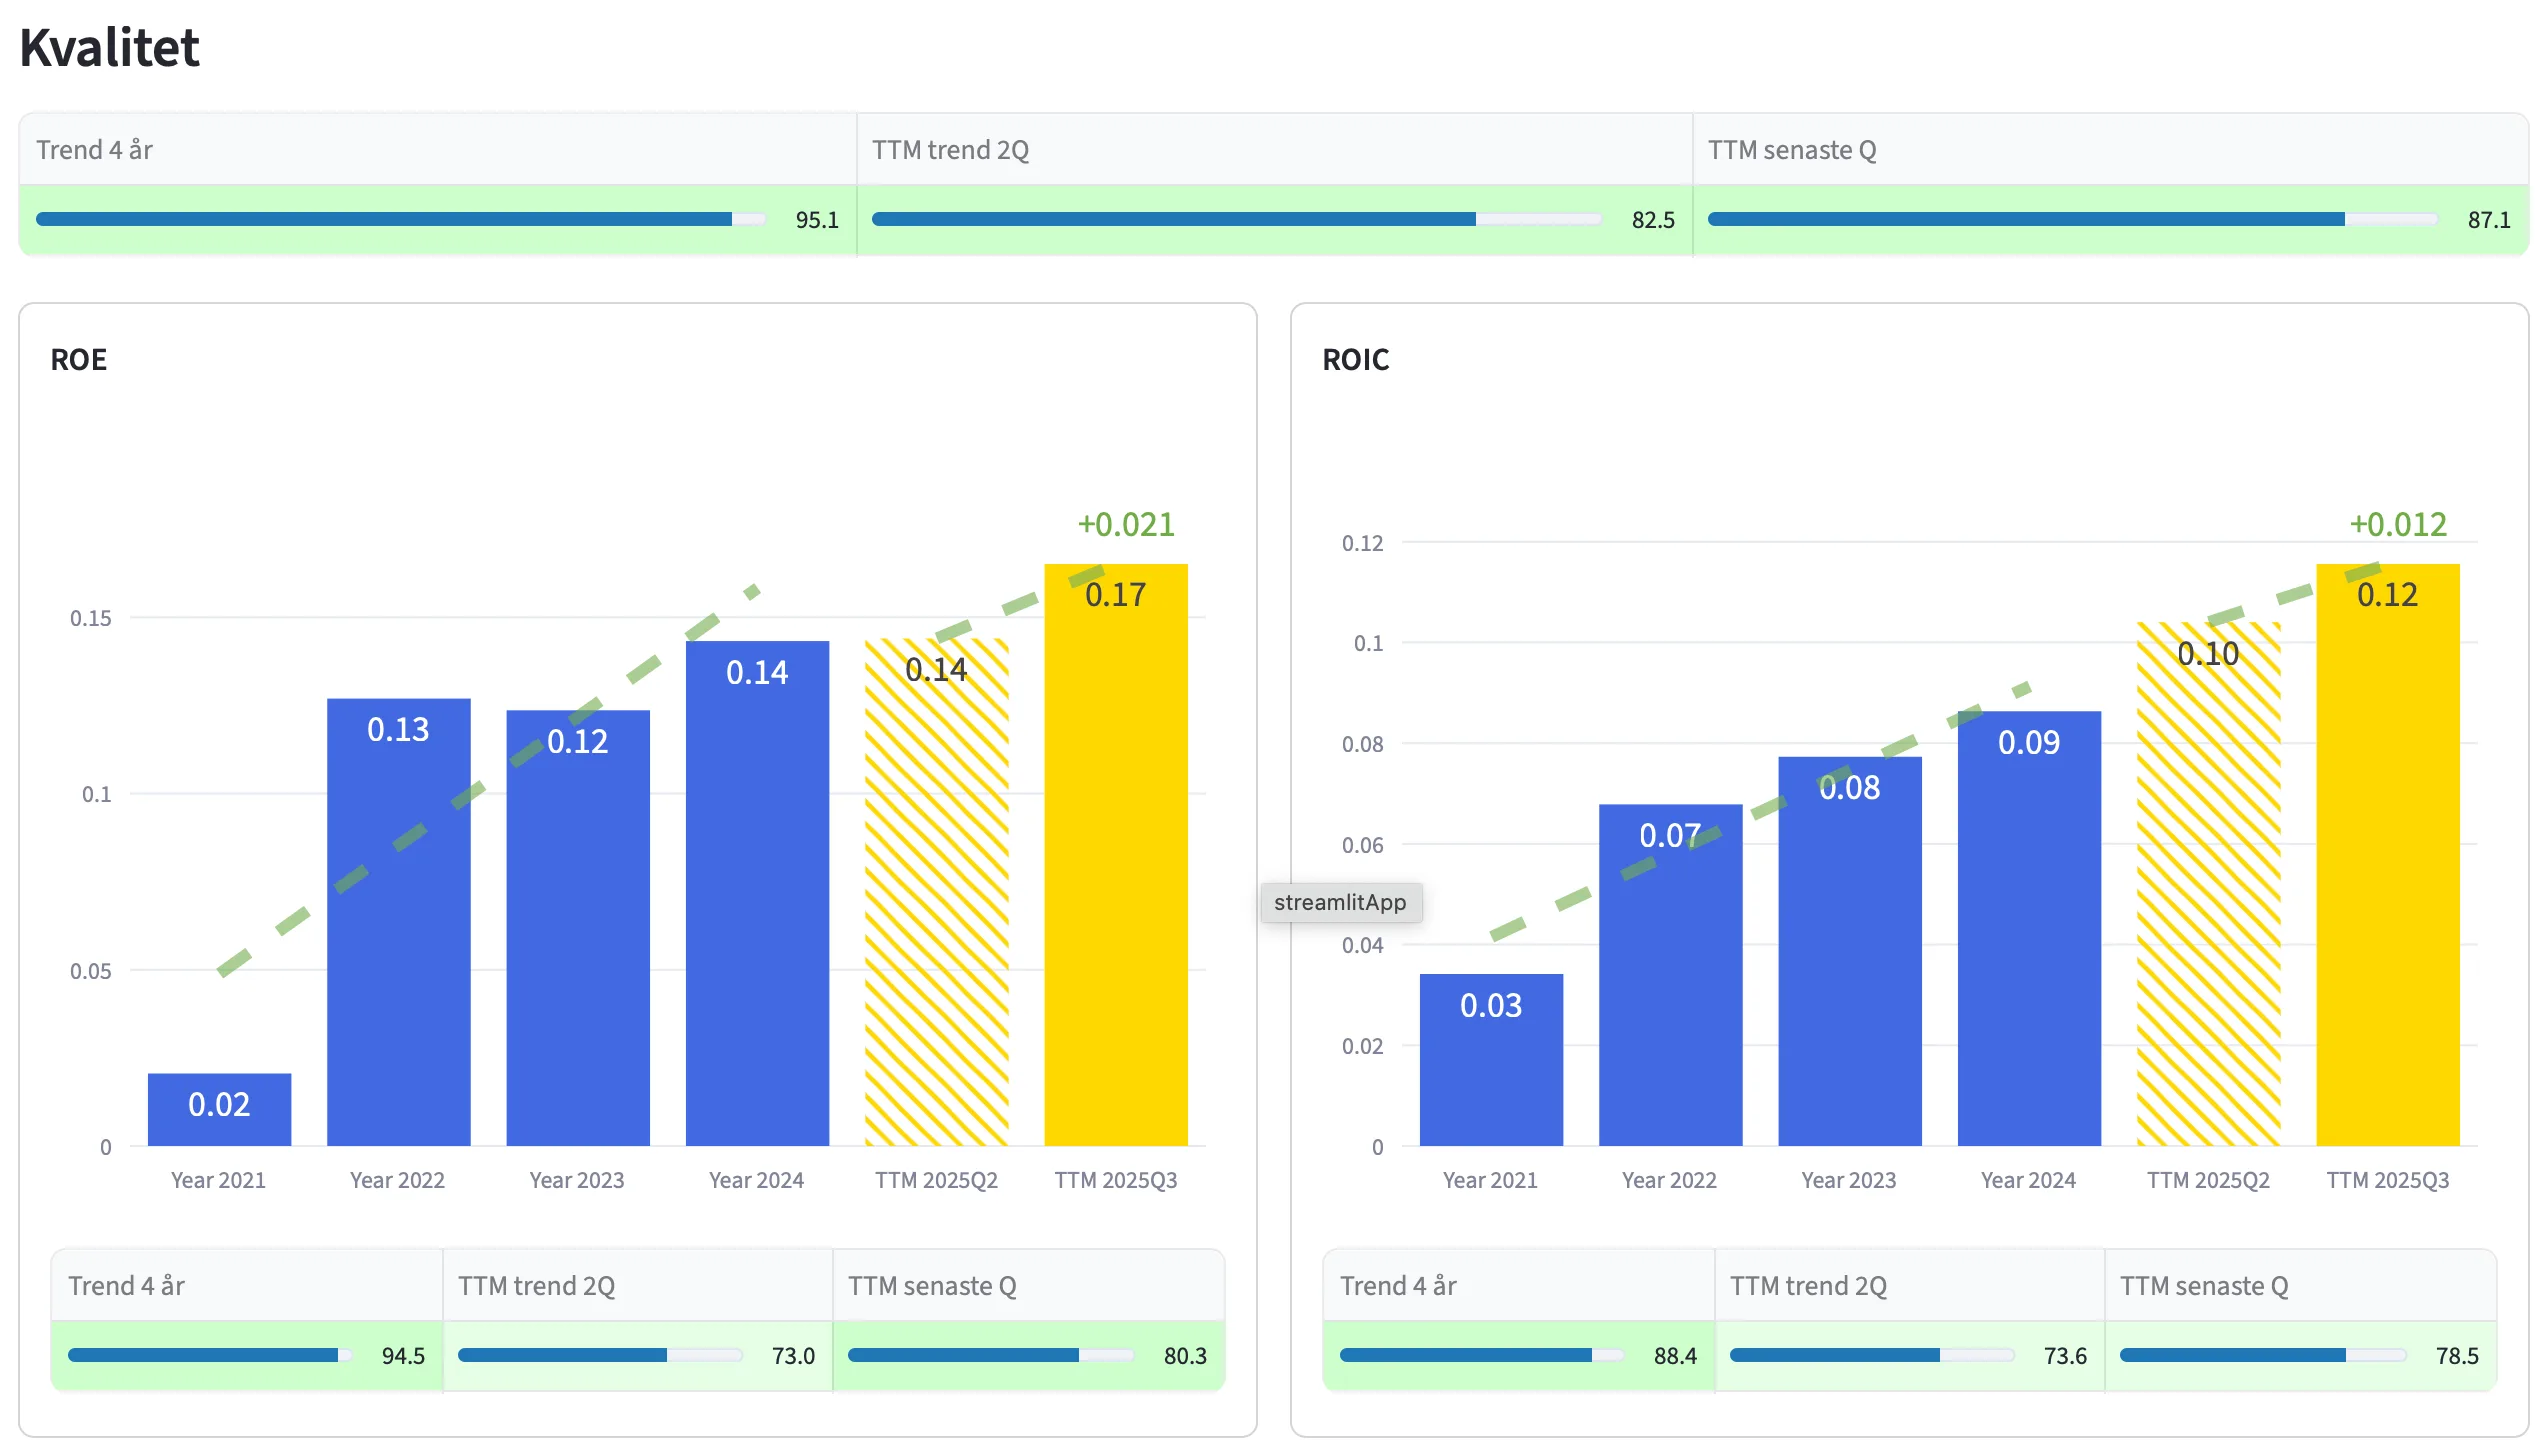Click the top TTM trend 2Q progress bar

1236,219
